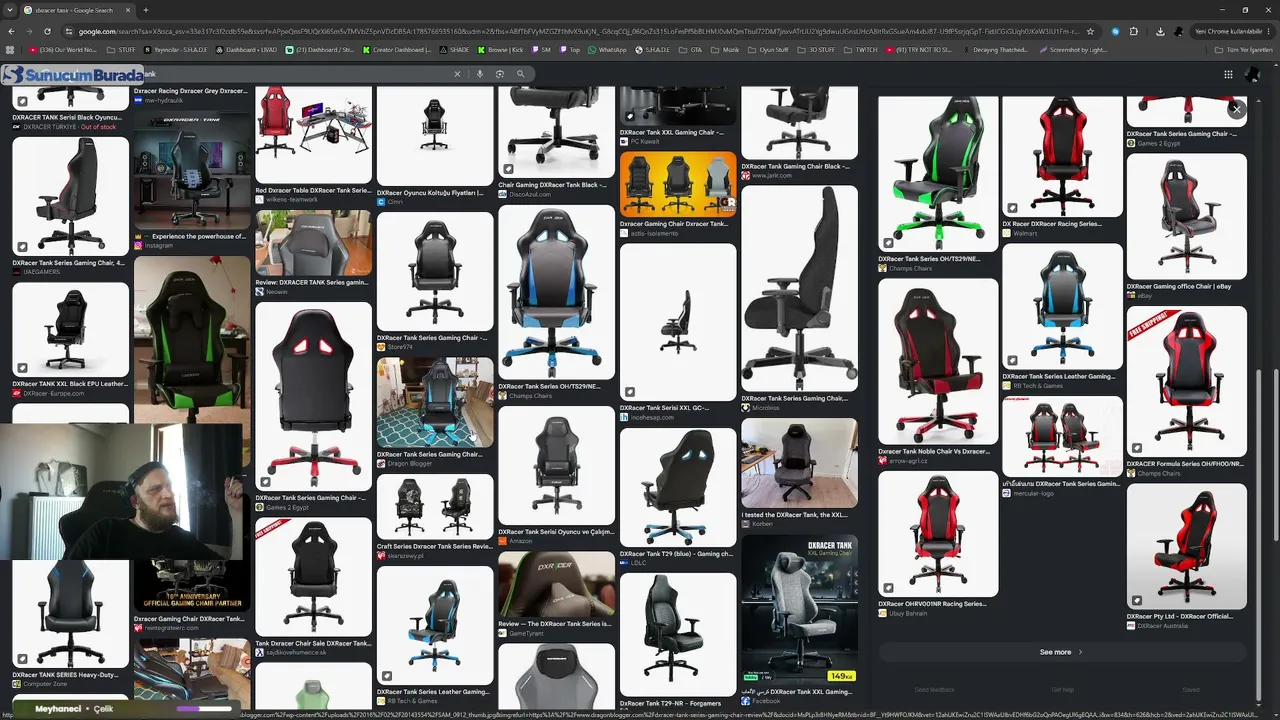1280x720 pixels.
Task: Open the site information icon in address bar
Action: (69, 31)
